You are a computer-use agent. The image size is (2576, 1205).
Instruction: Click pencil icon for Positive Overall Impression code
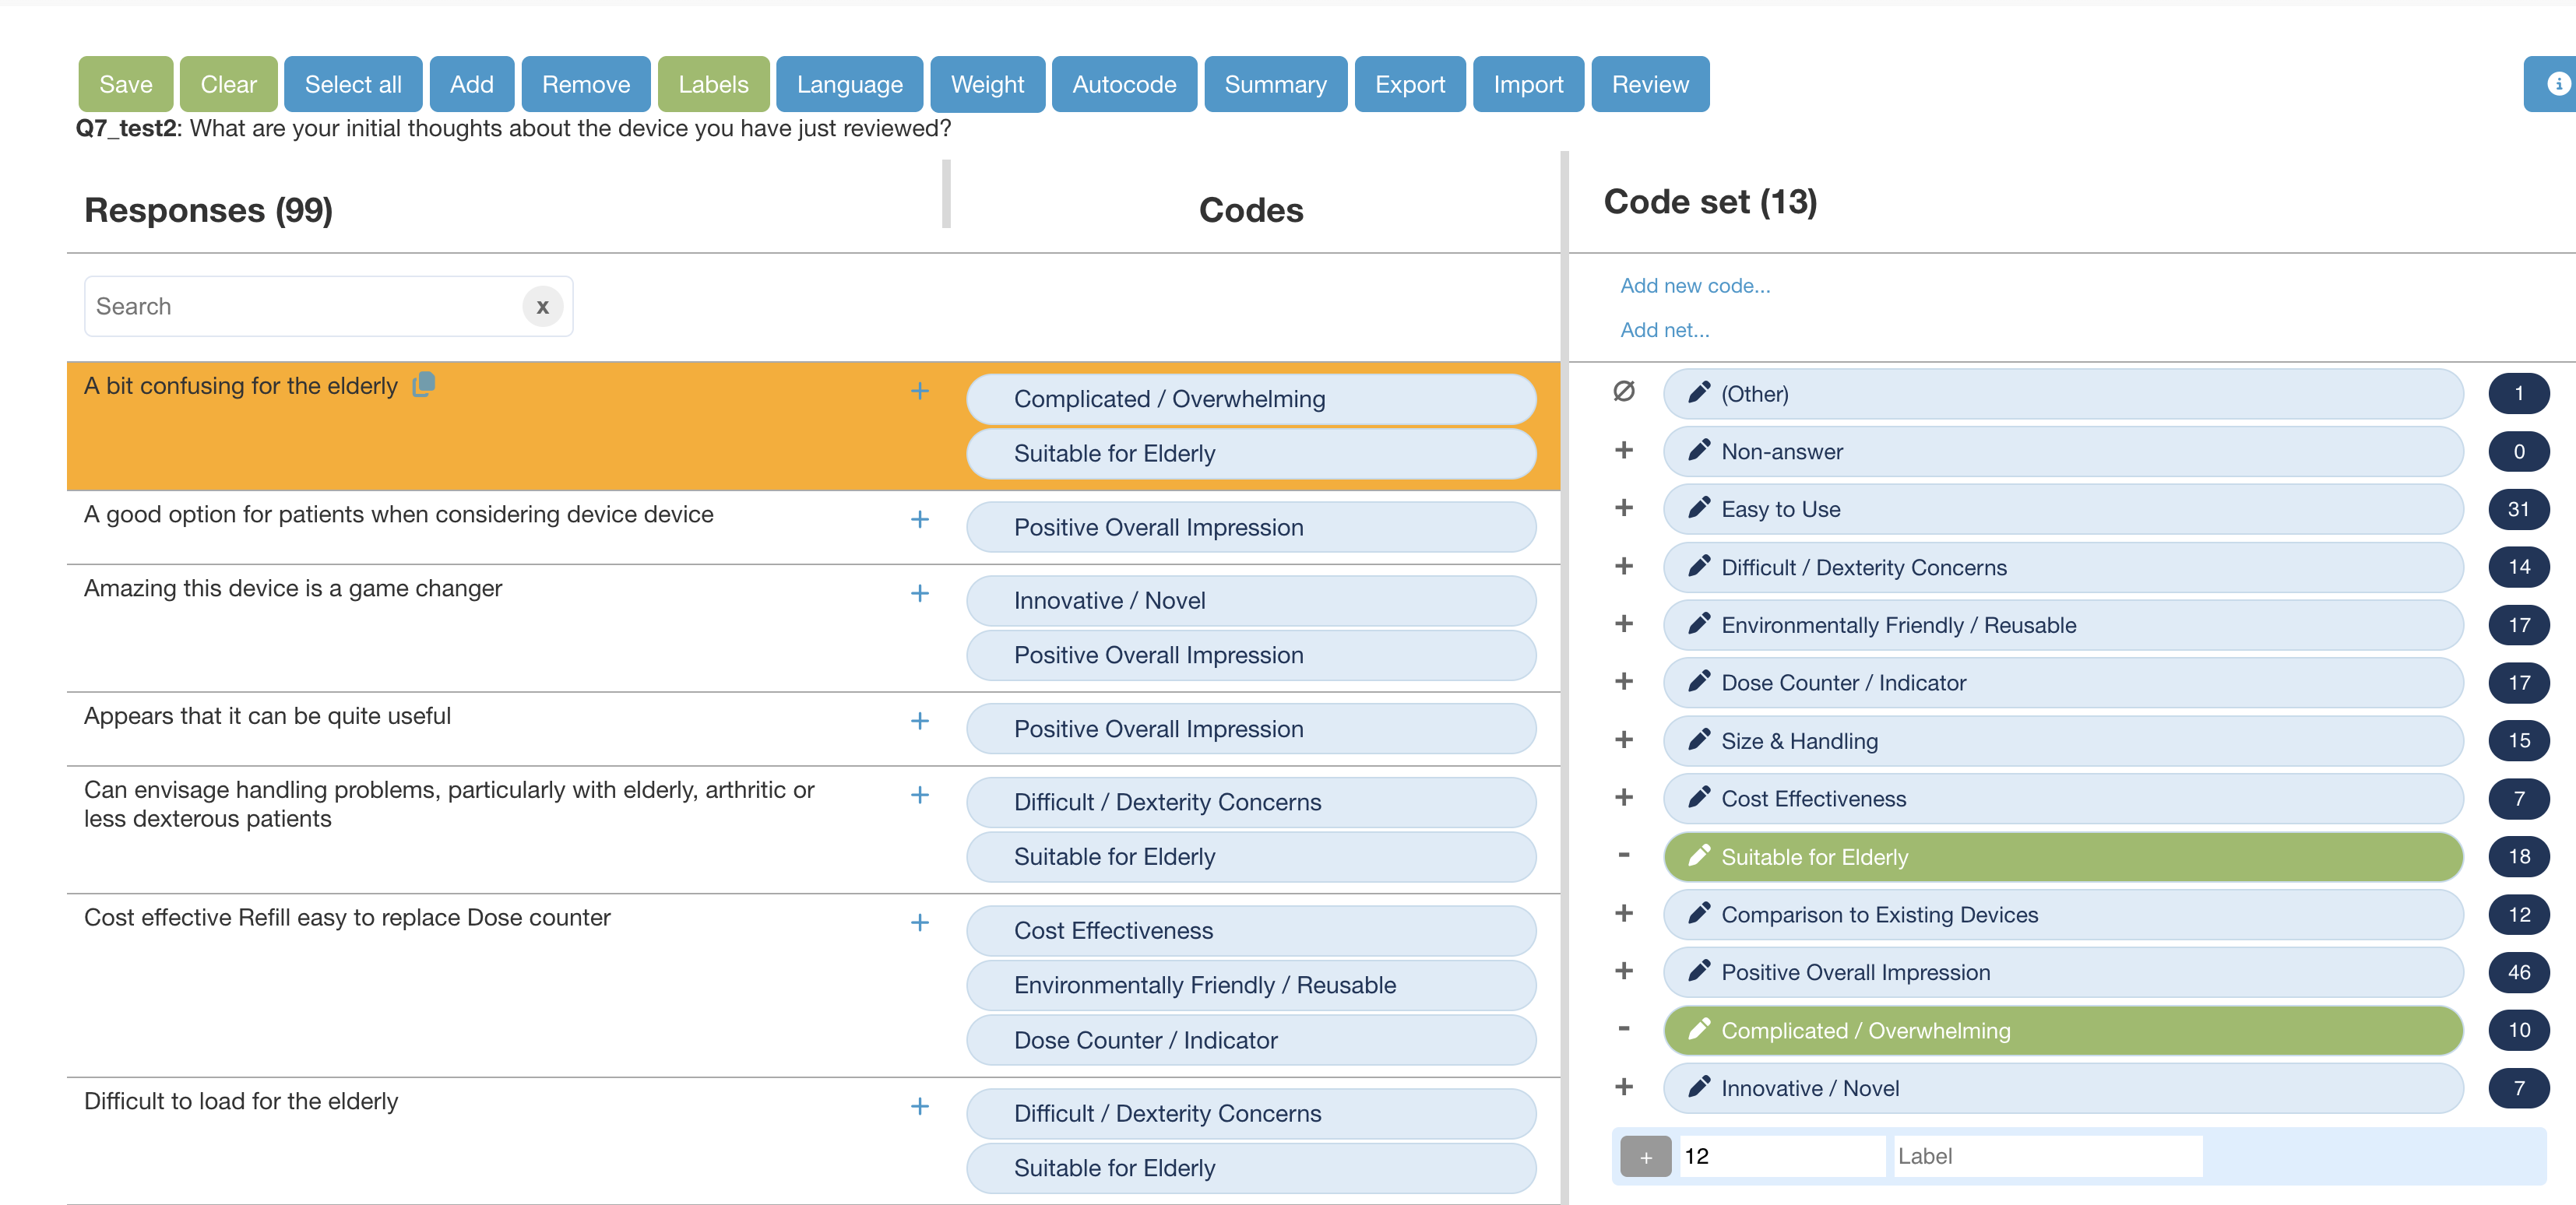(1698, 972)
